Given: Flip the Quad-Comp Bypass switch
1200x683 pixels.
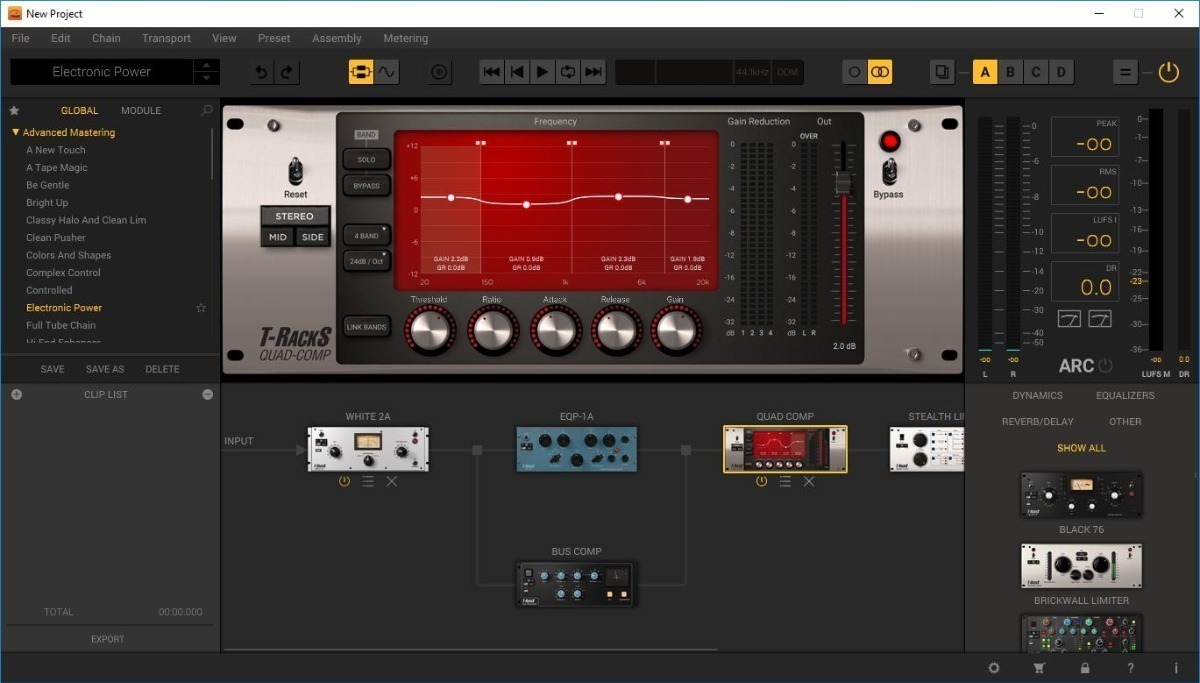Looking at the screenshot, I should pyautogui.click(x=888, y=172).
